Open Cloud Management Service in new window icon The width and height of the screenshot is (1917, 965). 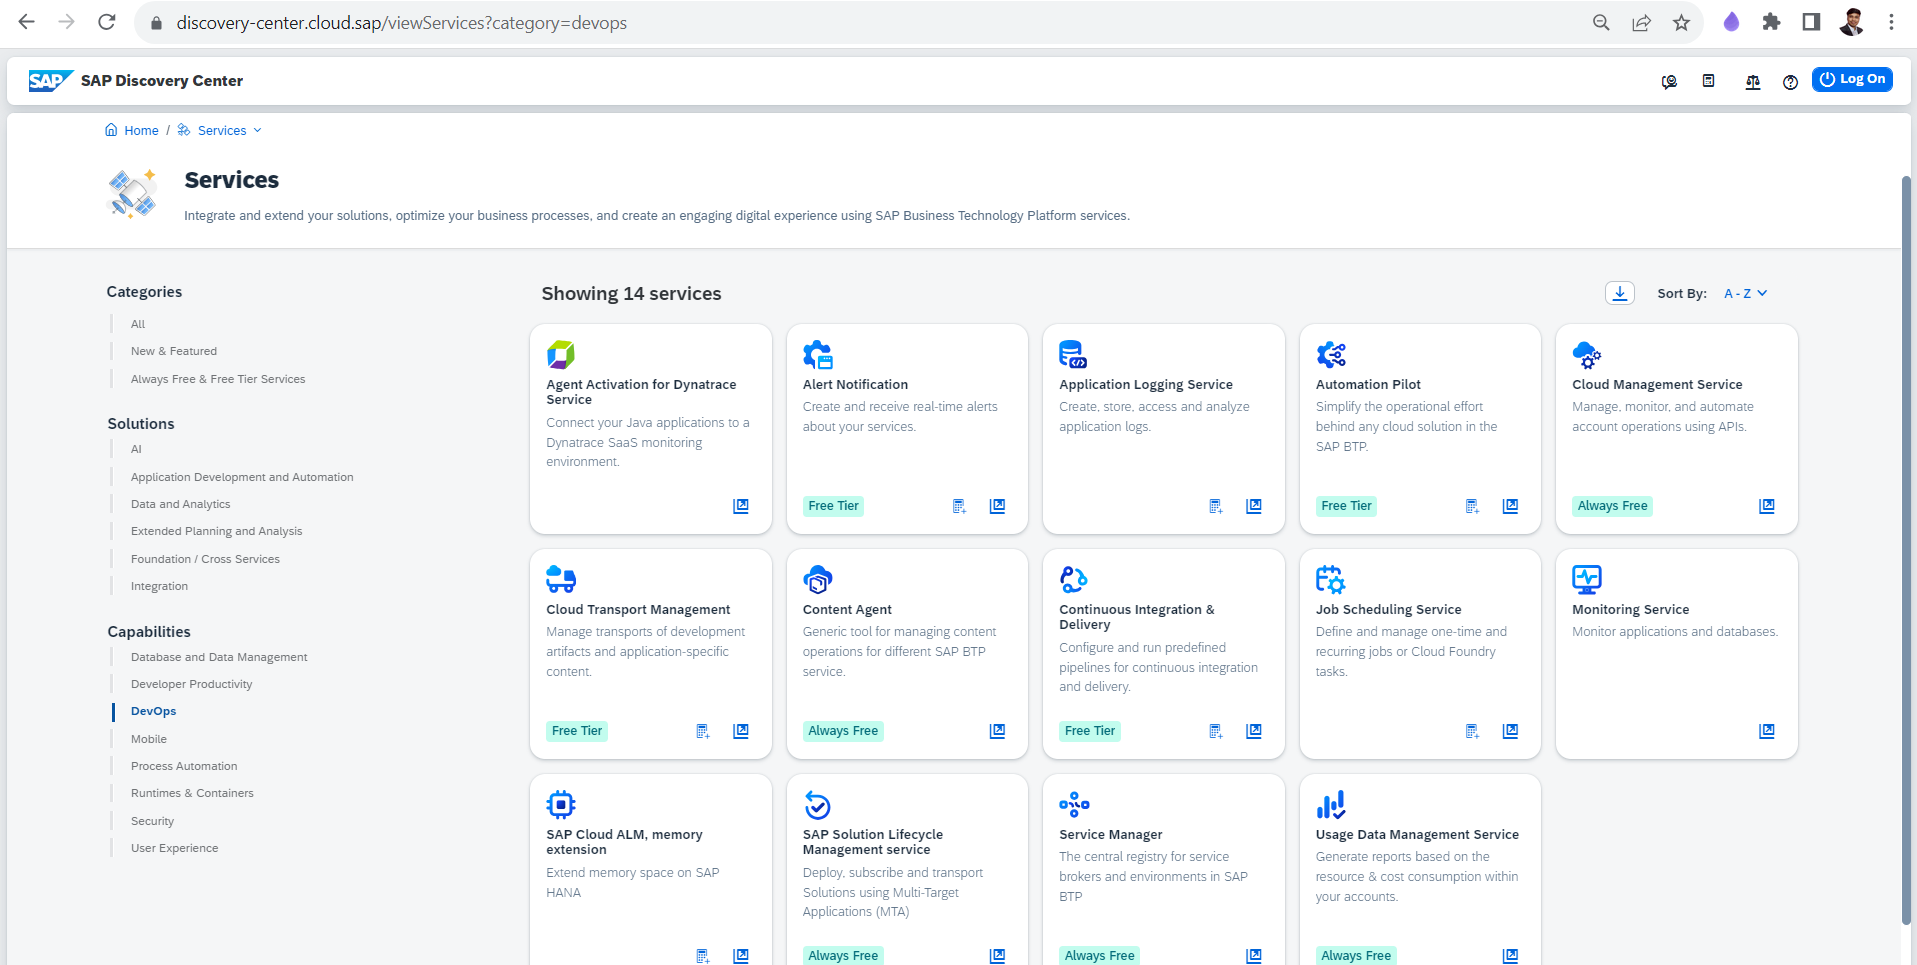[1766, 506]
